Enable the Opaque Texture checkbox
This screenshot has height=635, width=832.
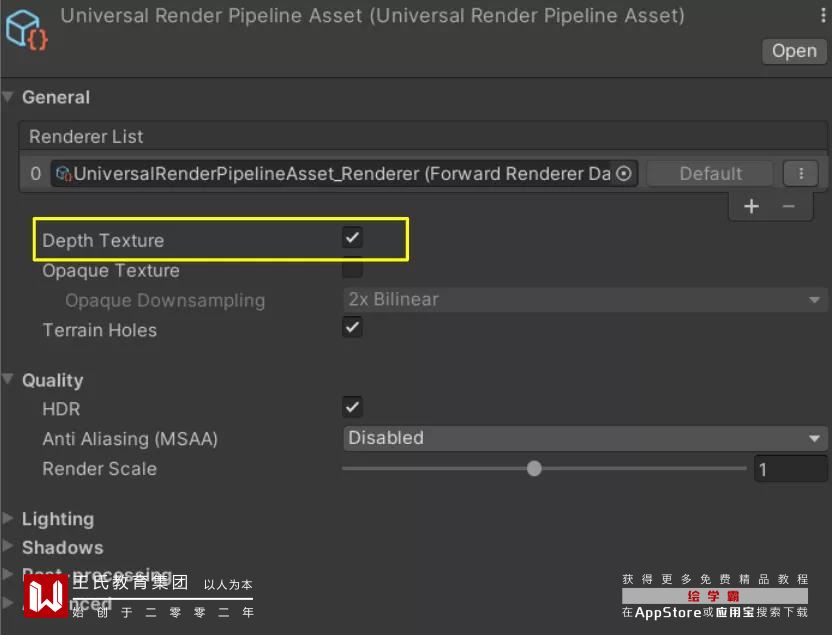click(352, 268)
